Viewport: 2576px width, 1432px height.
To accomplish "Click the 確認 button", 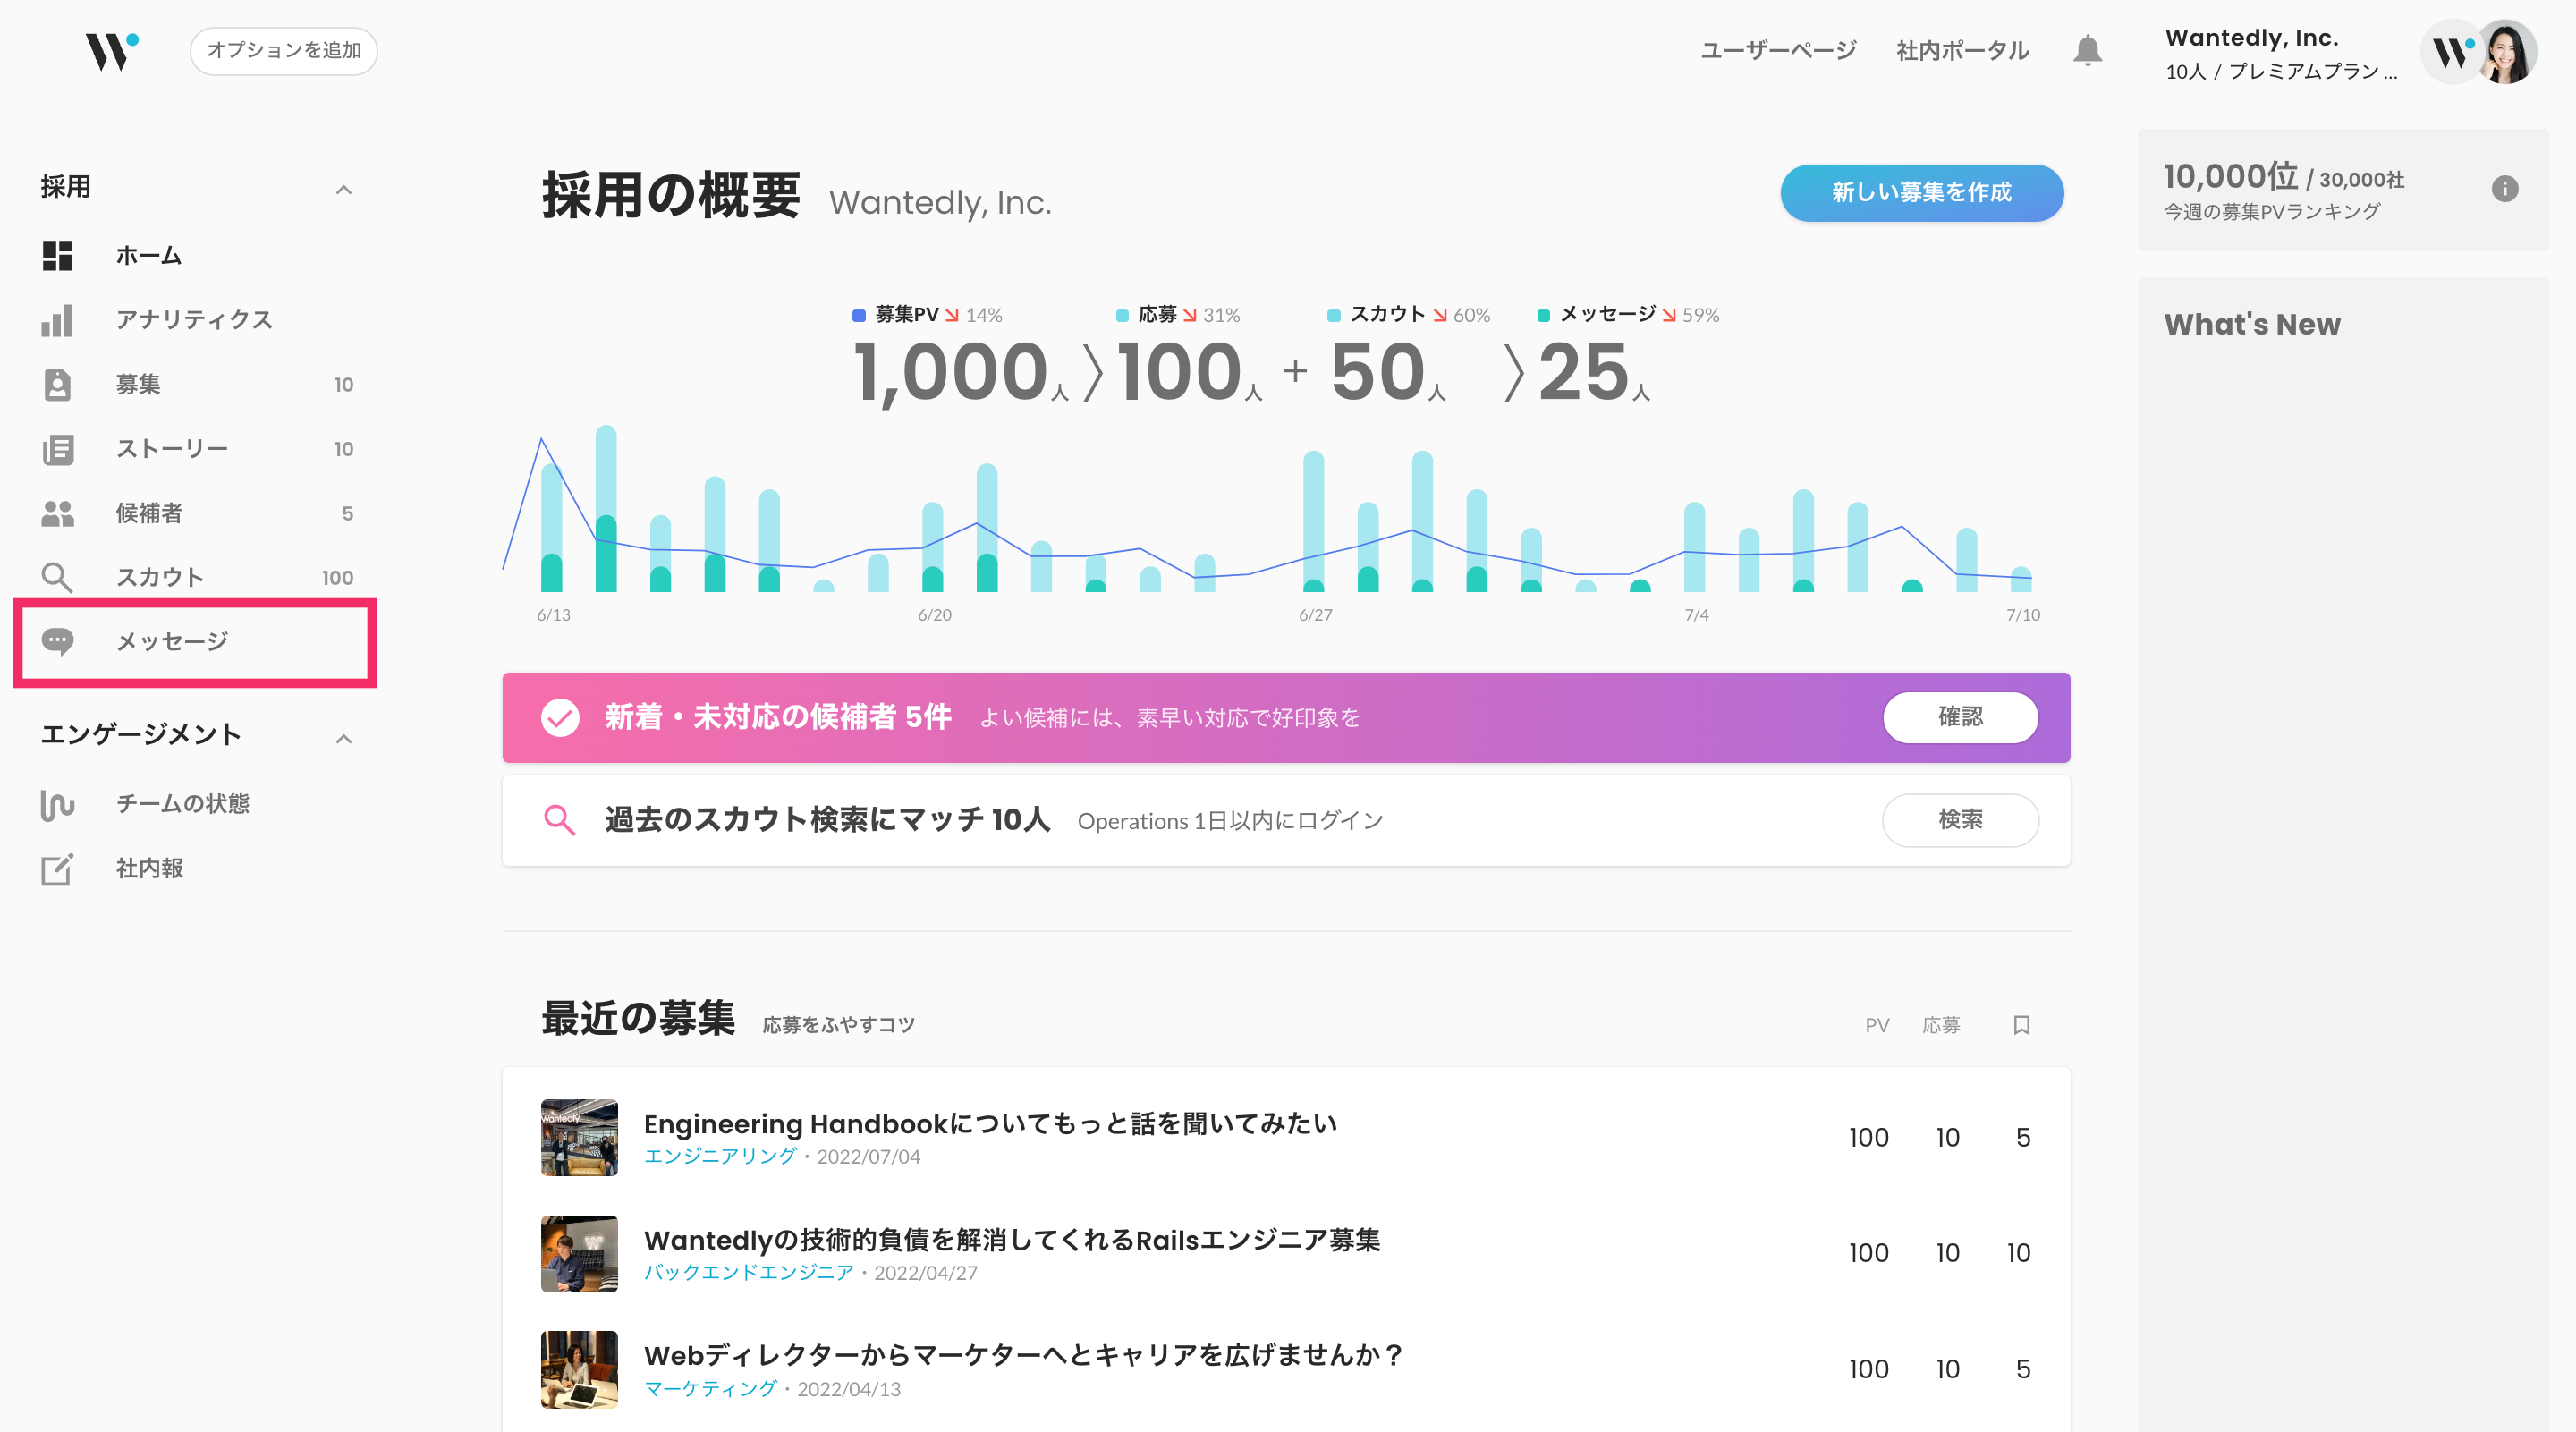I will coord(1960,717).
